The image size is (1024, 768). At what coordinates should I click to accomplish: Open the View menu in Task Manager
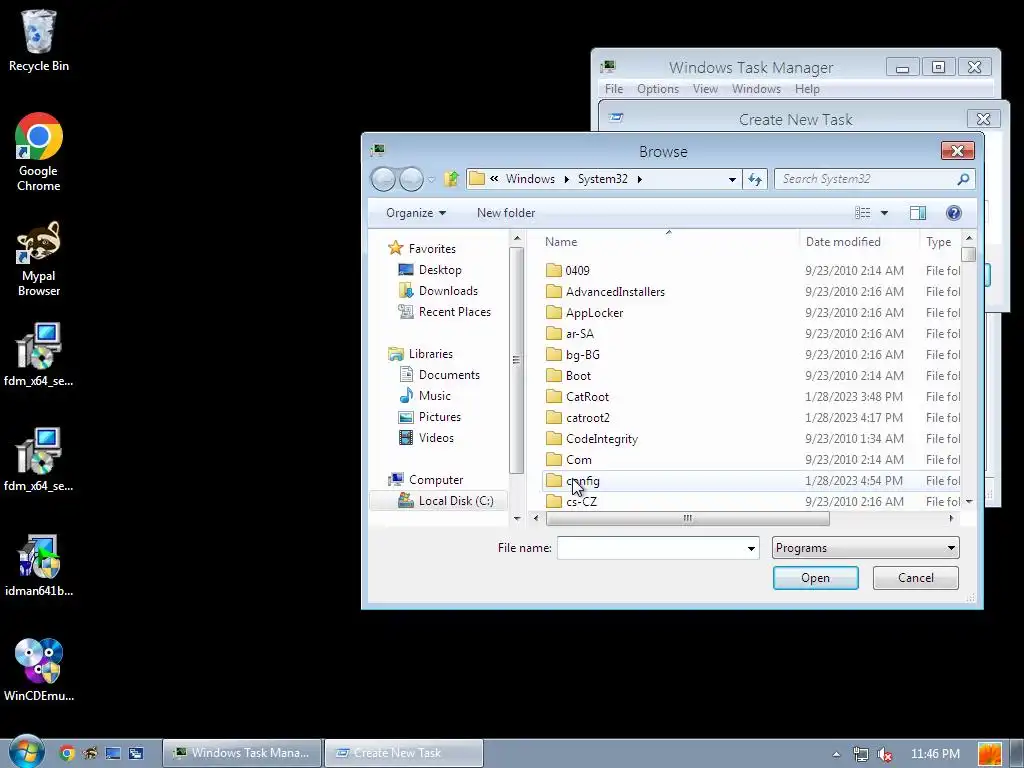click(x=705, y=89)
